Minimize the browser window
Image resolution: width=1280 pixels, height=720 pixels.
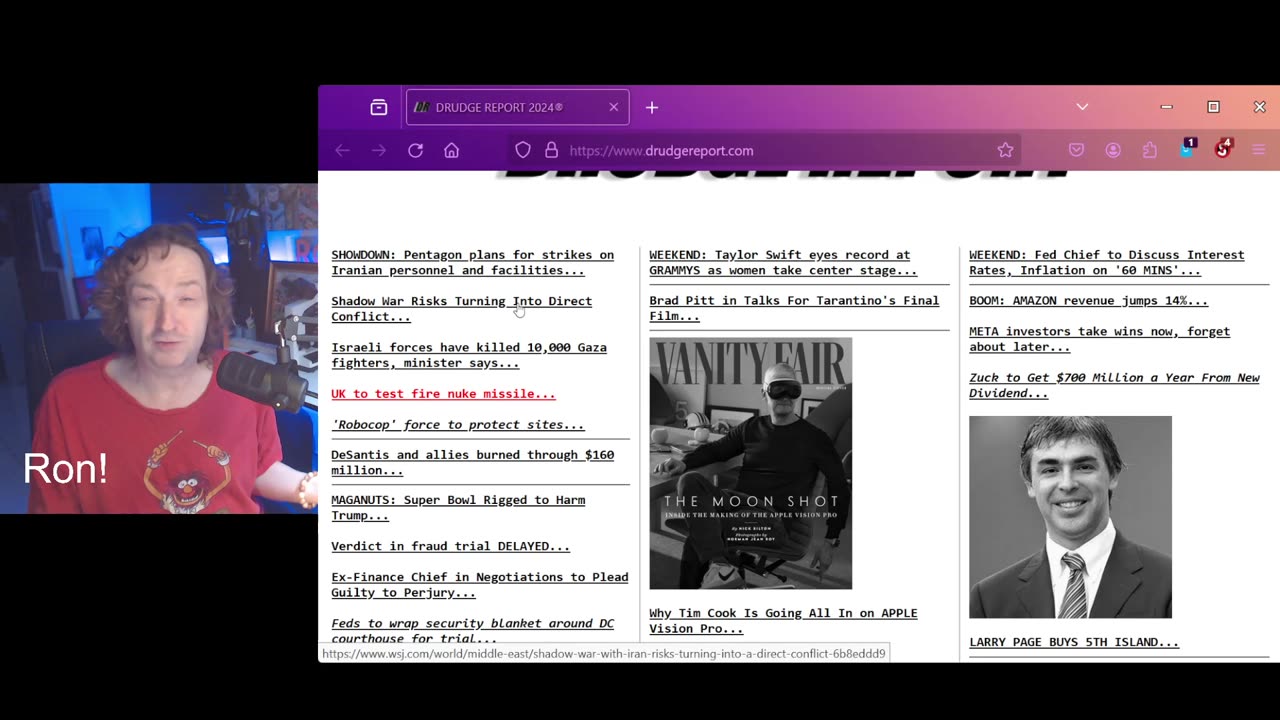coord(1166,107)
